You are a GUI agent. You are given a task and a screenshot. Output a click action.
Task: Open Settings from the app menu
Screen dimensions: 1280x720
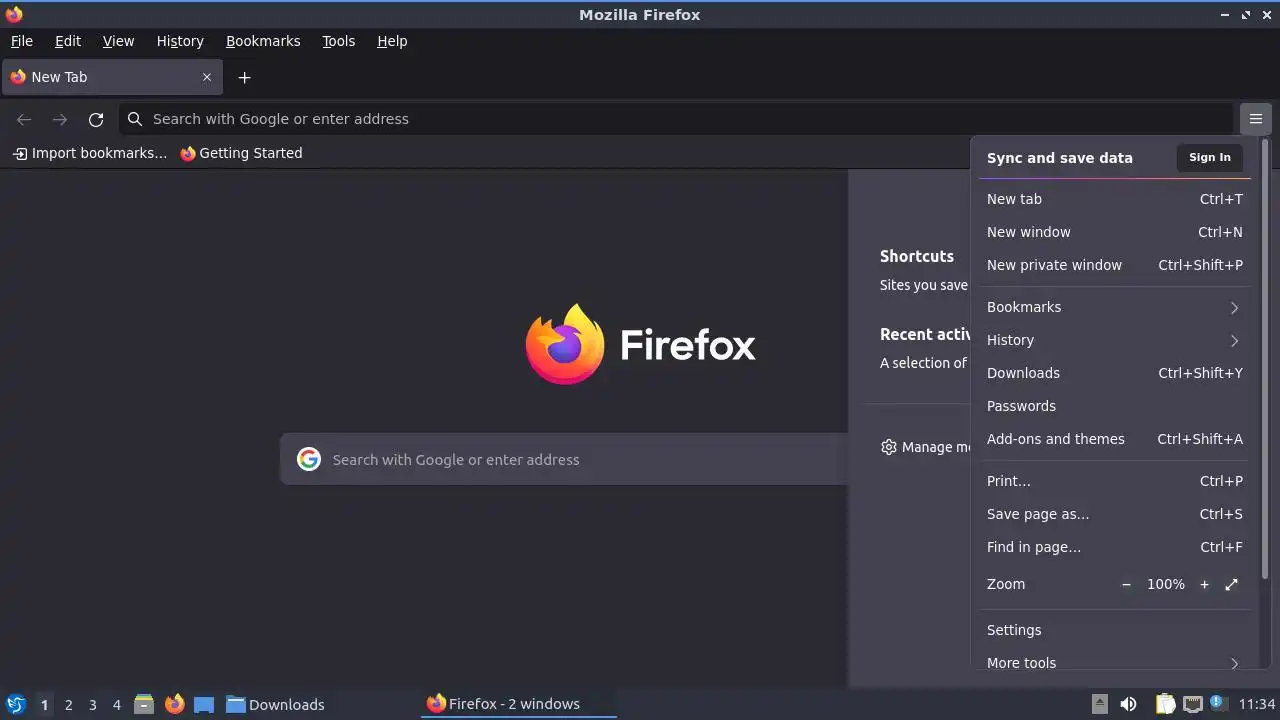[1113, 630]
